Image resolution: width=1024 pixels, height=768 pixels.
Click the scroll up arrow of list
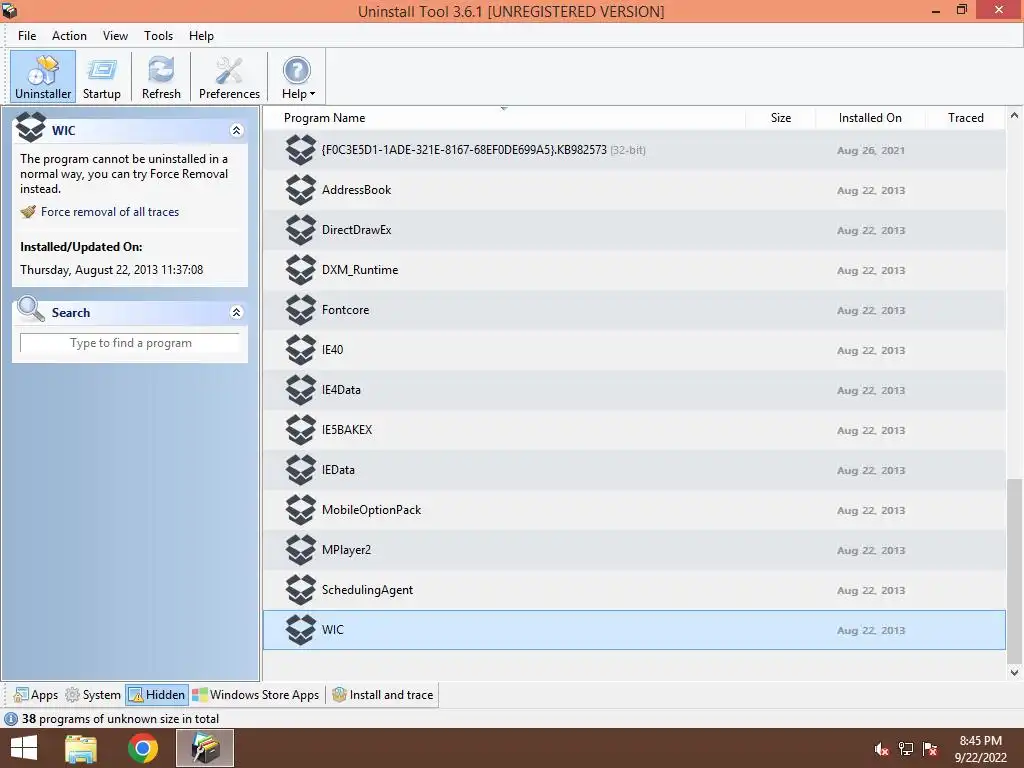coord(1014,116)
